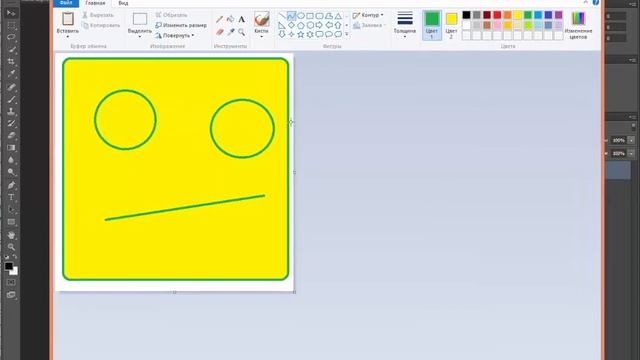The width and height of the screenshot is (640, 360).
Task: Choose the Curve shape
Action: [291, 16]
